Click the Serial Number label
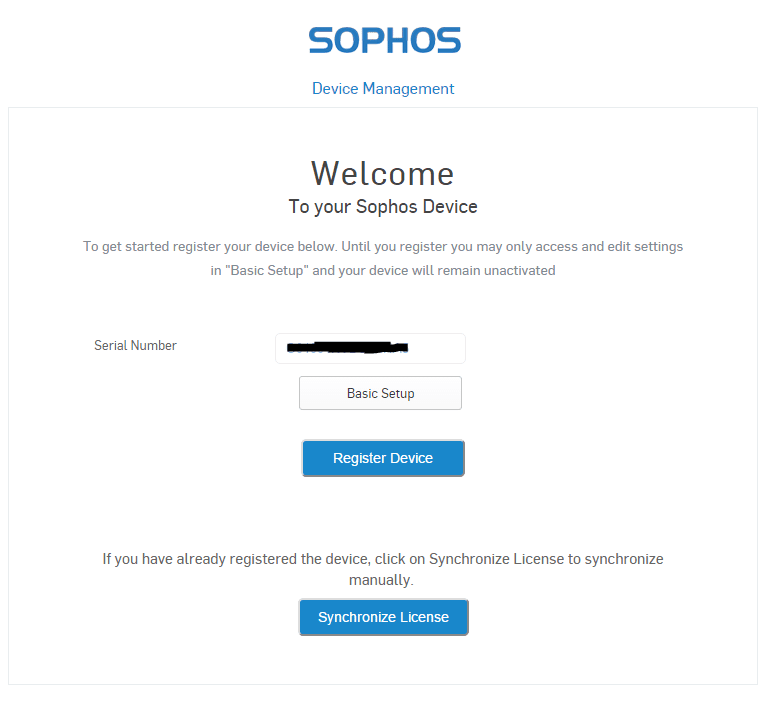769x728 pixels. [x=135, y=346]
